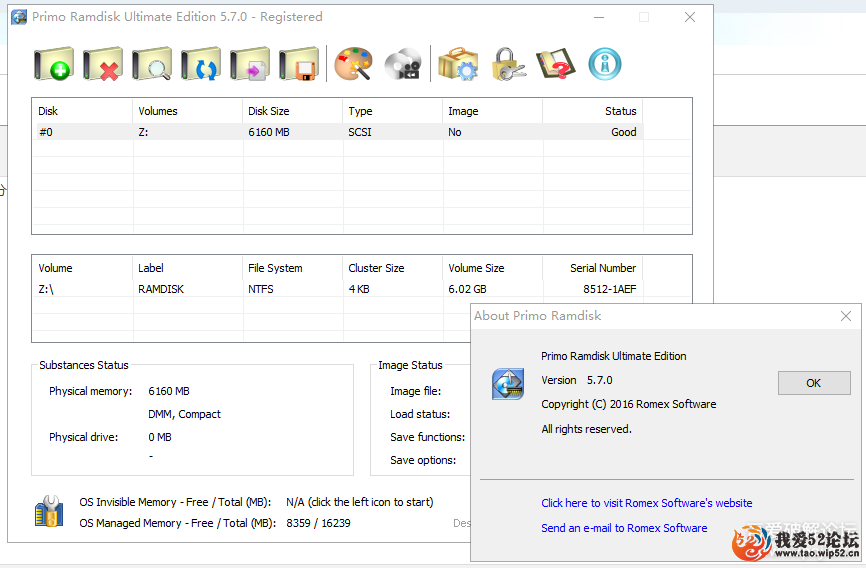Click the Cluster Size column header
866x568 pixels.
pos(393,268)
